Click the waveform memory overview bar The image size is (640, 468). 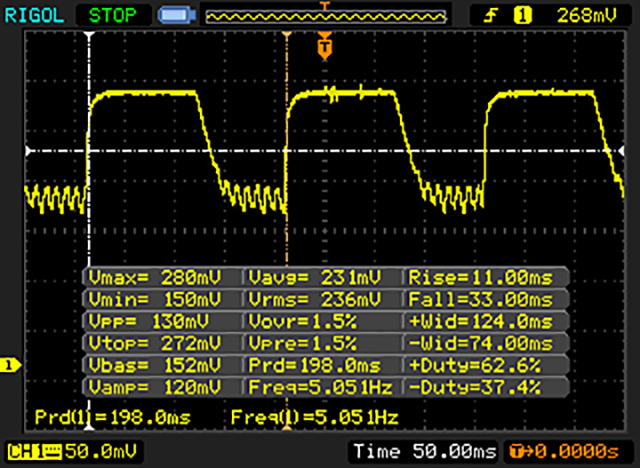(x=326, y=17)
